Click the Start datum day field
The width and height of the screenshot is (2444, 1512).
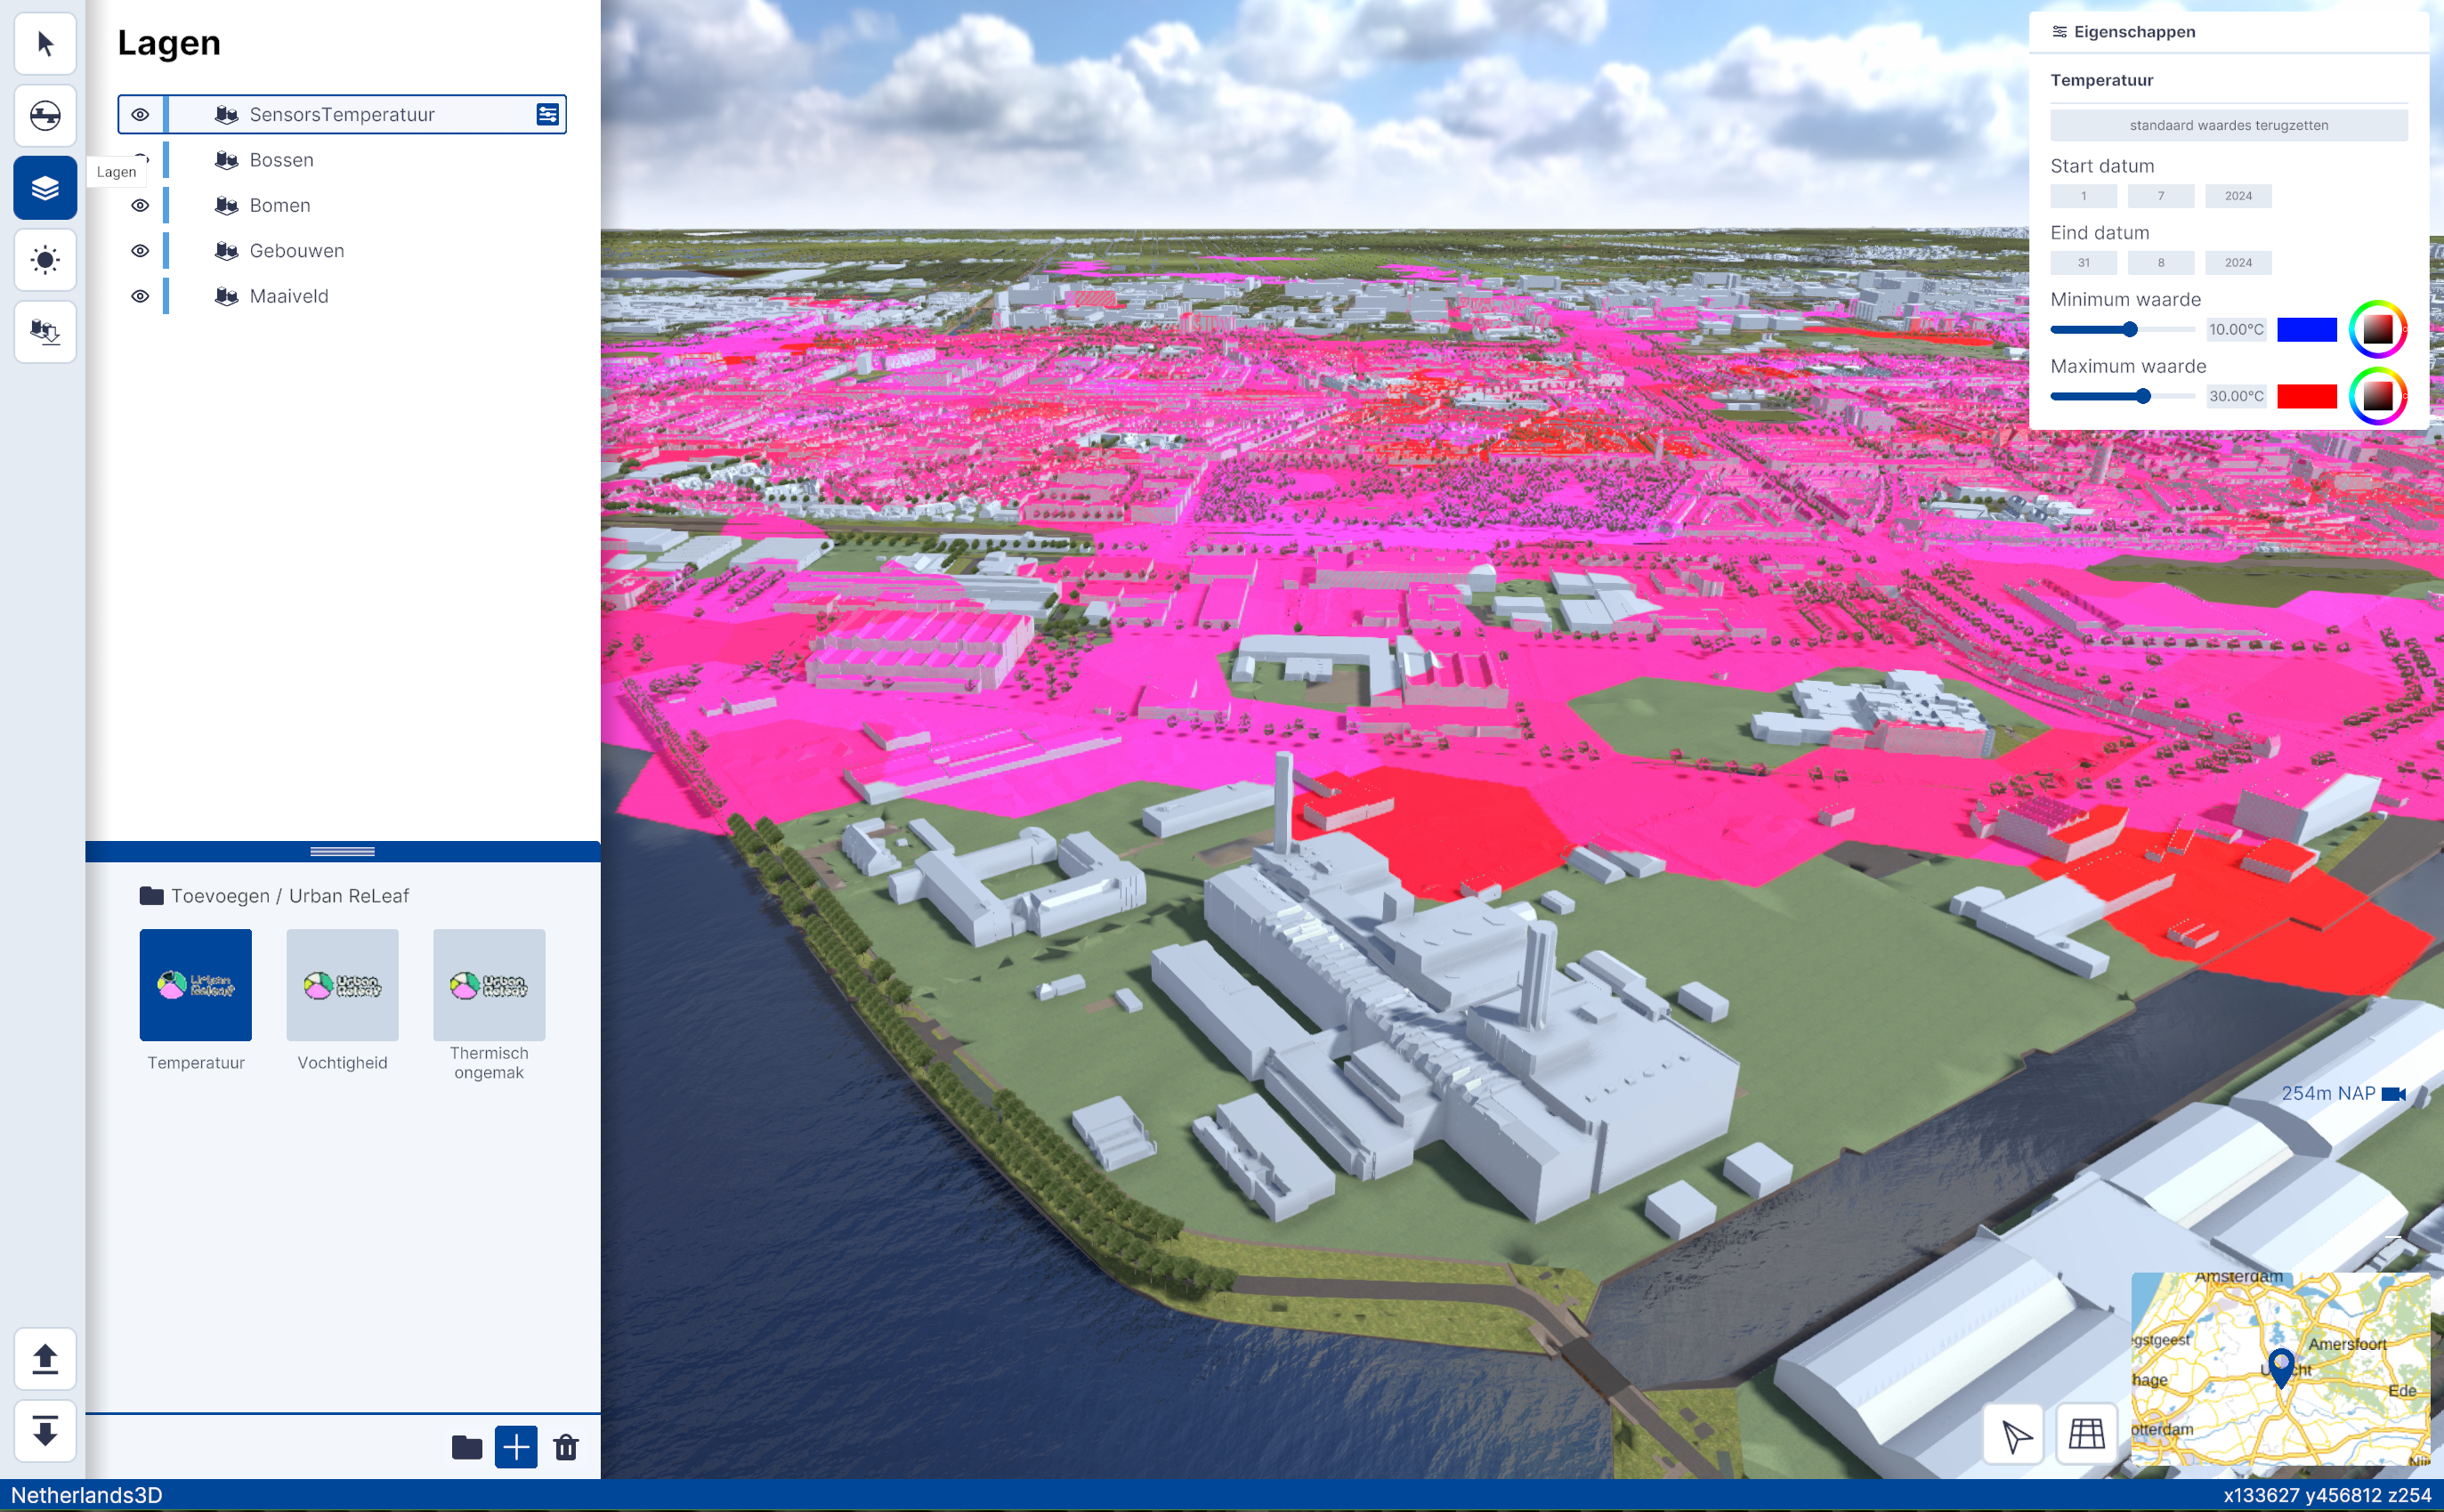tap(2084, 196)
